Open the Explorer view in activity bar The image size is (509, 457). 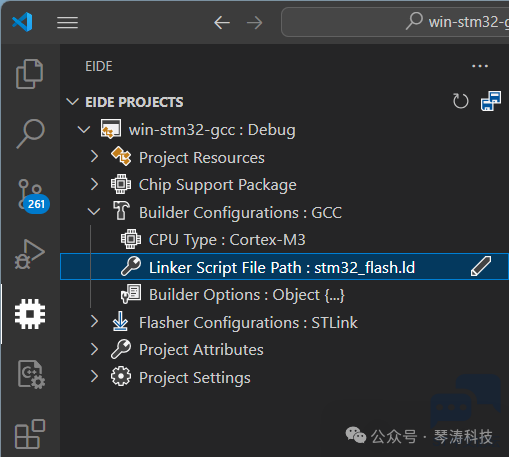[29, 74]
